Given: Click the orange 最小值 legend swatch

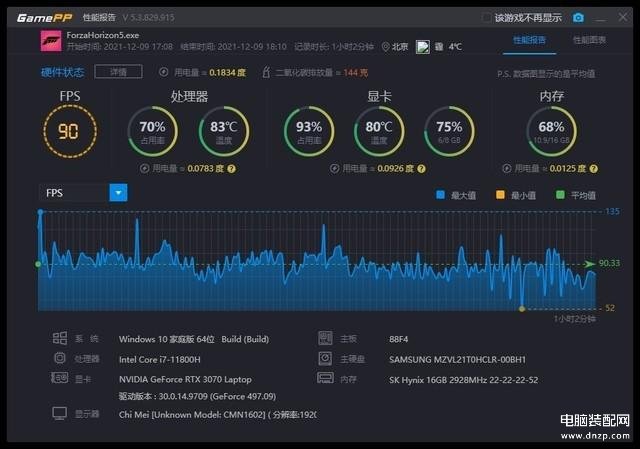Looking at the screenshot, I should click(500, 195).
